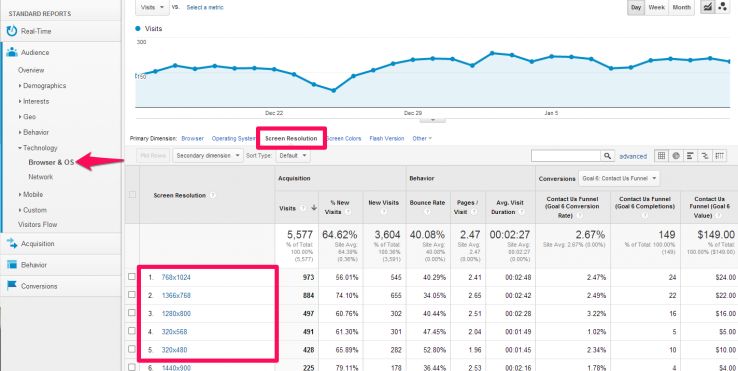Switch to data table view icon
The width and height of the screenshot is (738, 371).
tap(661, 156)
